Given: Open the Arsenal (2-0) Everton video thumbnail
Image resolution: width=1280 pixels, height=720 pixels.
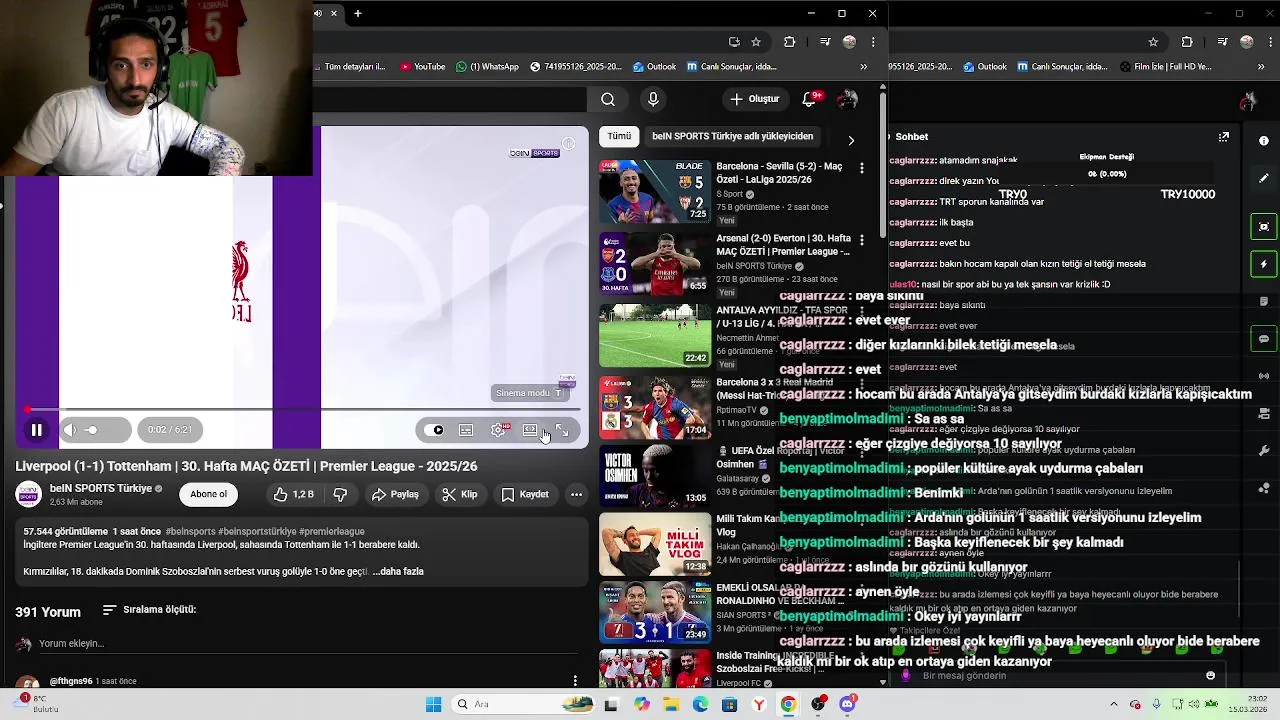Looking at the screenshot, I should [x=655, y=263].
